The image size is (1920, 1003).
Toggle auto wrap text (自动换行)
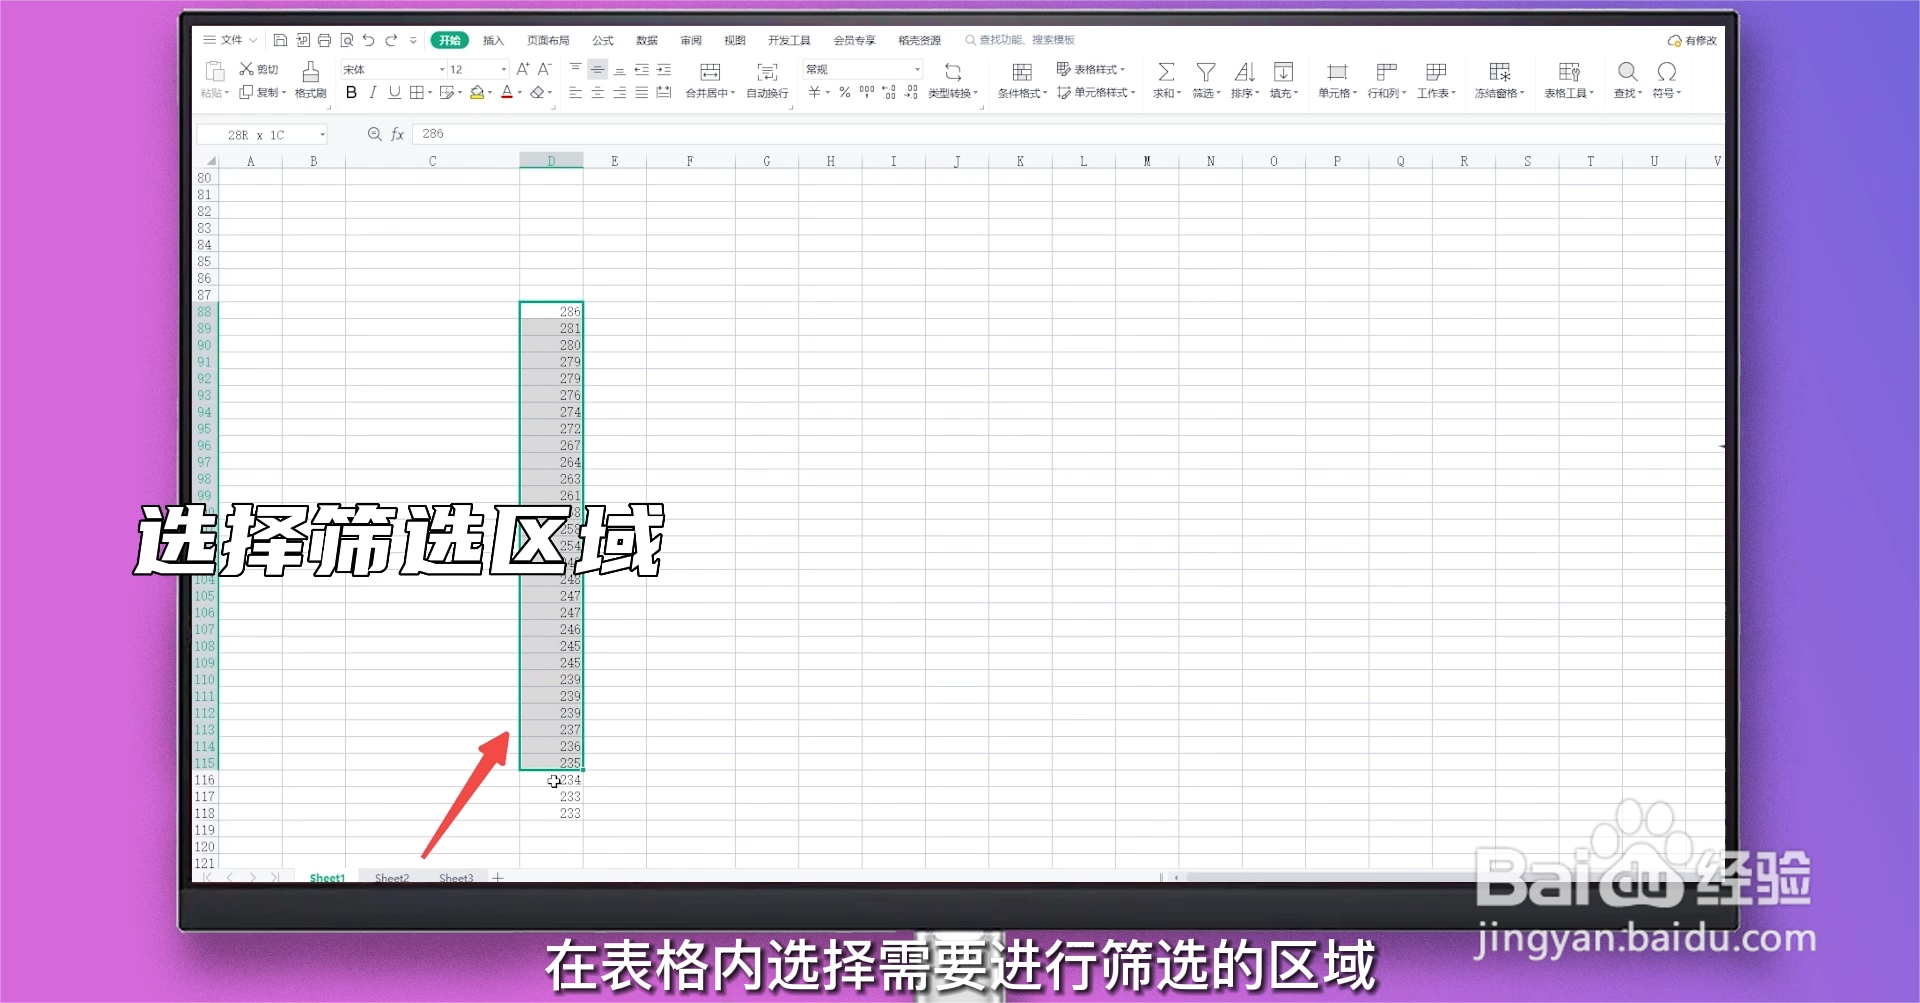[767, 80]
